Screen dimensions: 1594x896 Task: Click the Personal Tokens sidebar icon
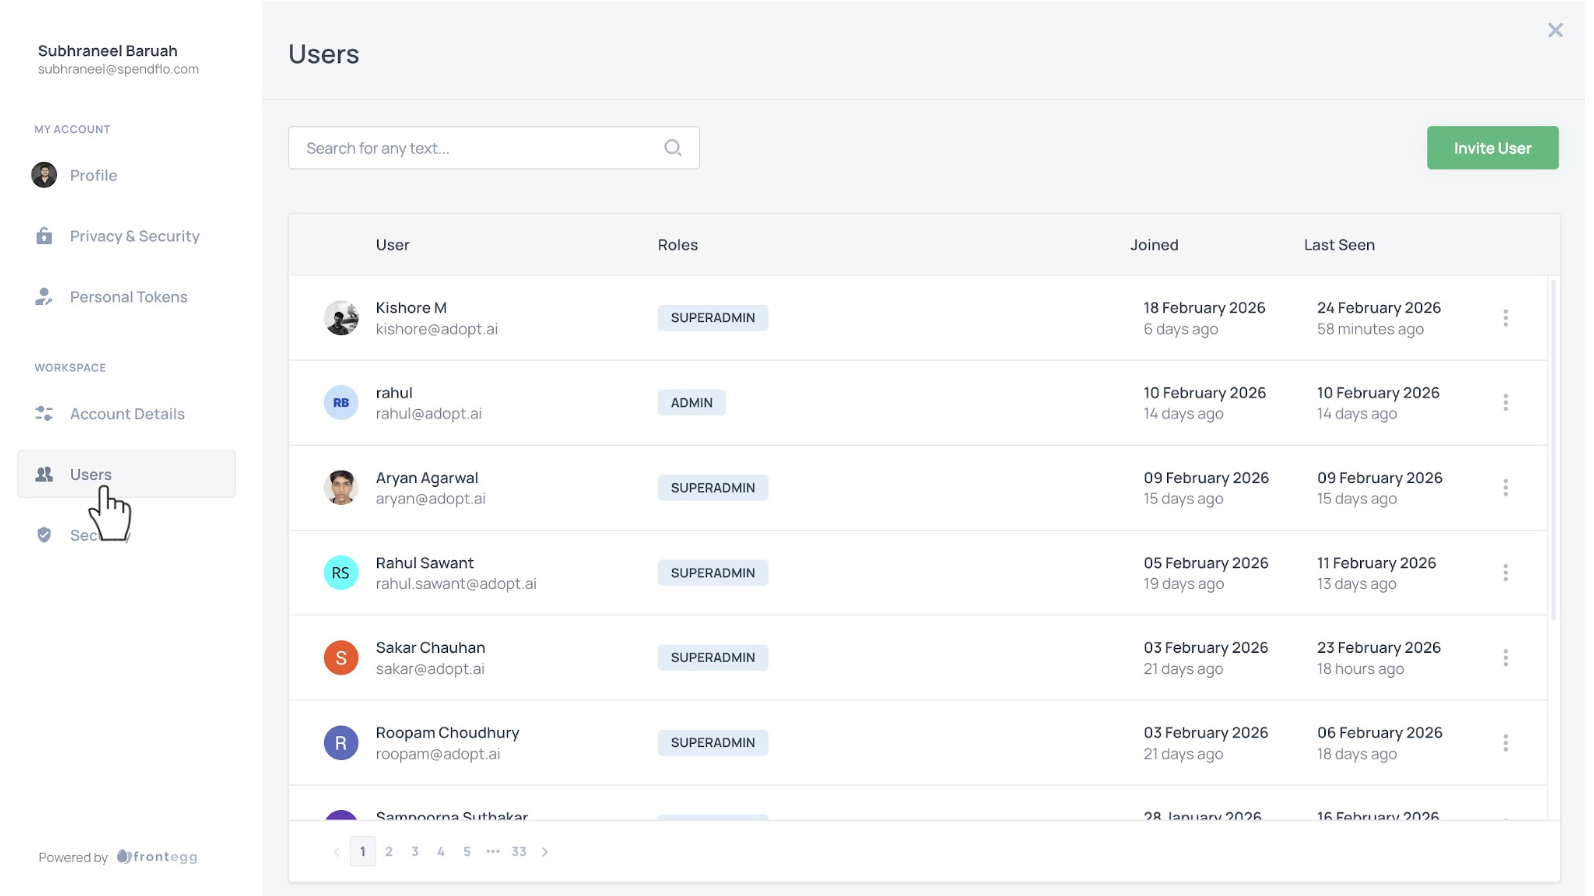(44, 297)
